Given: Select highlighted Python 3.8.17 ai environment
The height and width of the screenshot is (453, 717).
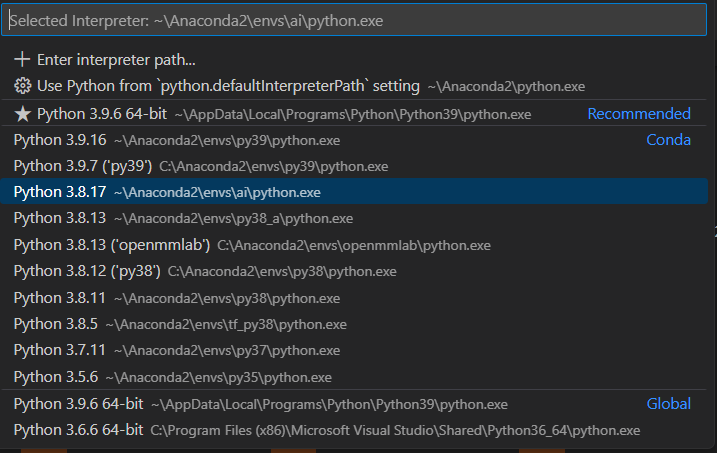Looking at the screenshot, I should pyautogui.click(x=354, y=192).
